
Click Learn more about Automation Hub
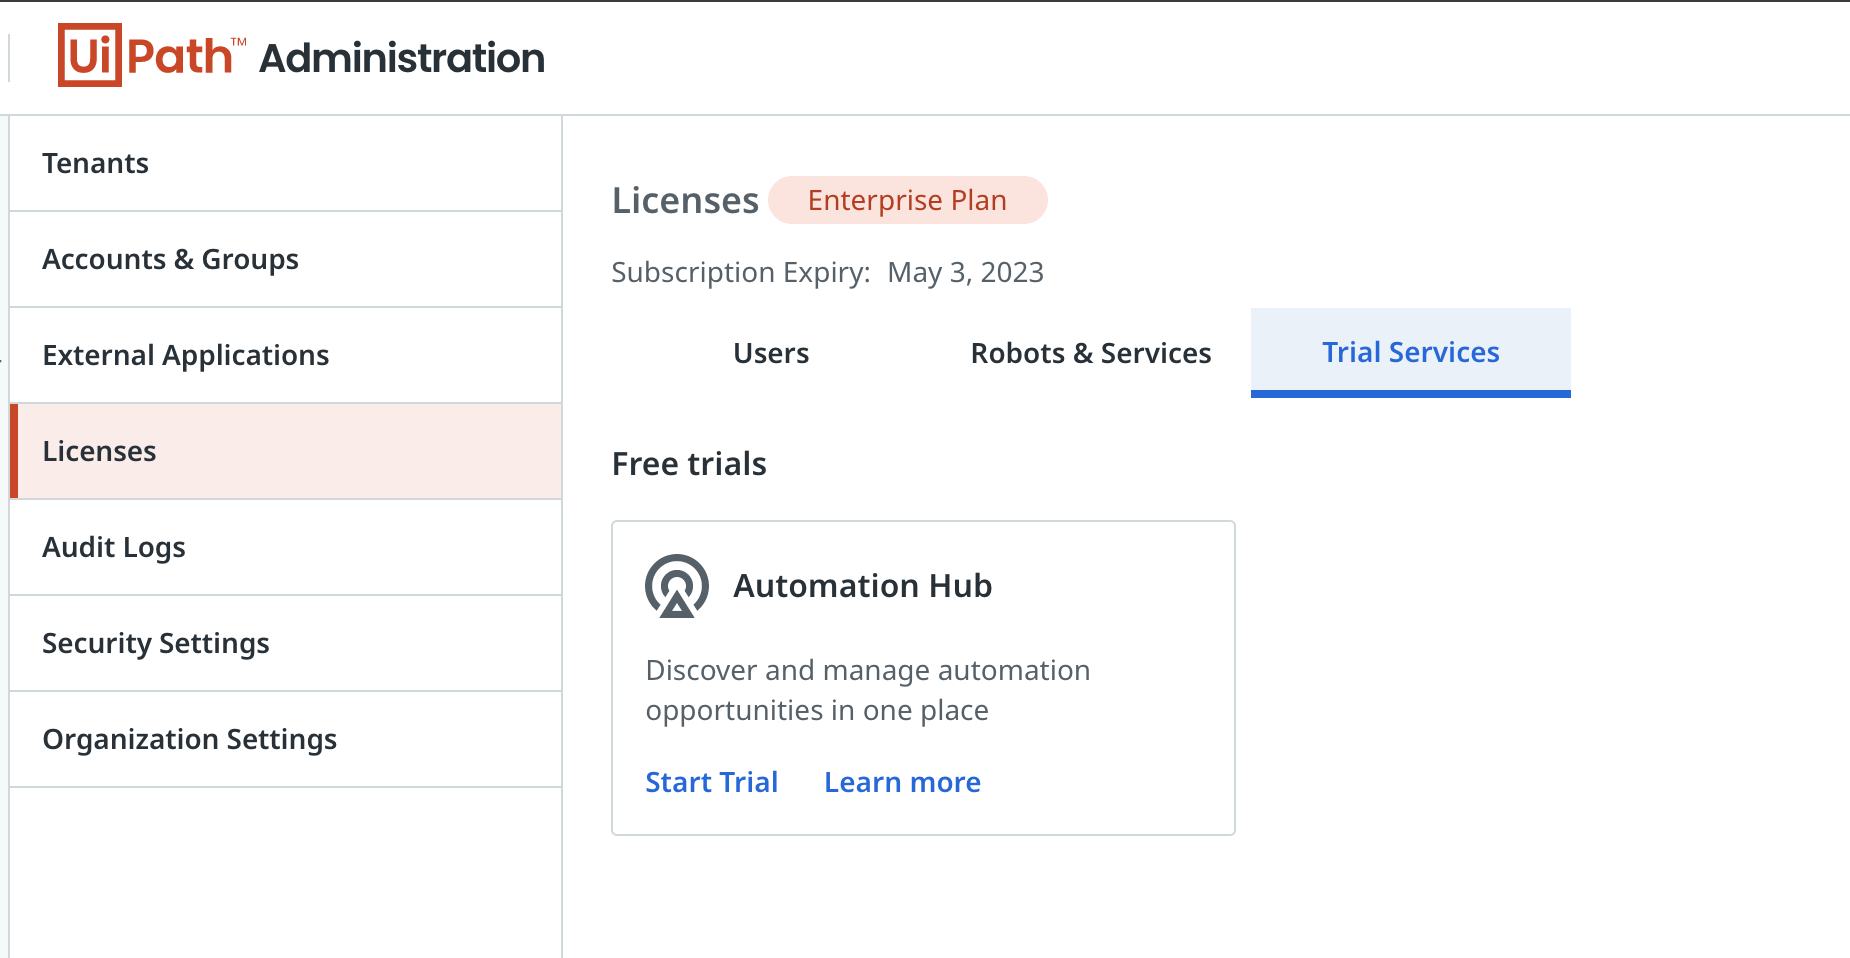[902, 782]
